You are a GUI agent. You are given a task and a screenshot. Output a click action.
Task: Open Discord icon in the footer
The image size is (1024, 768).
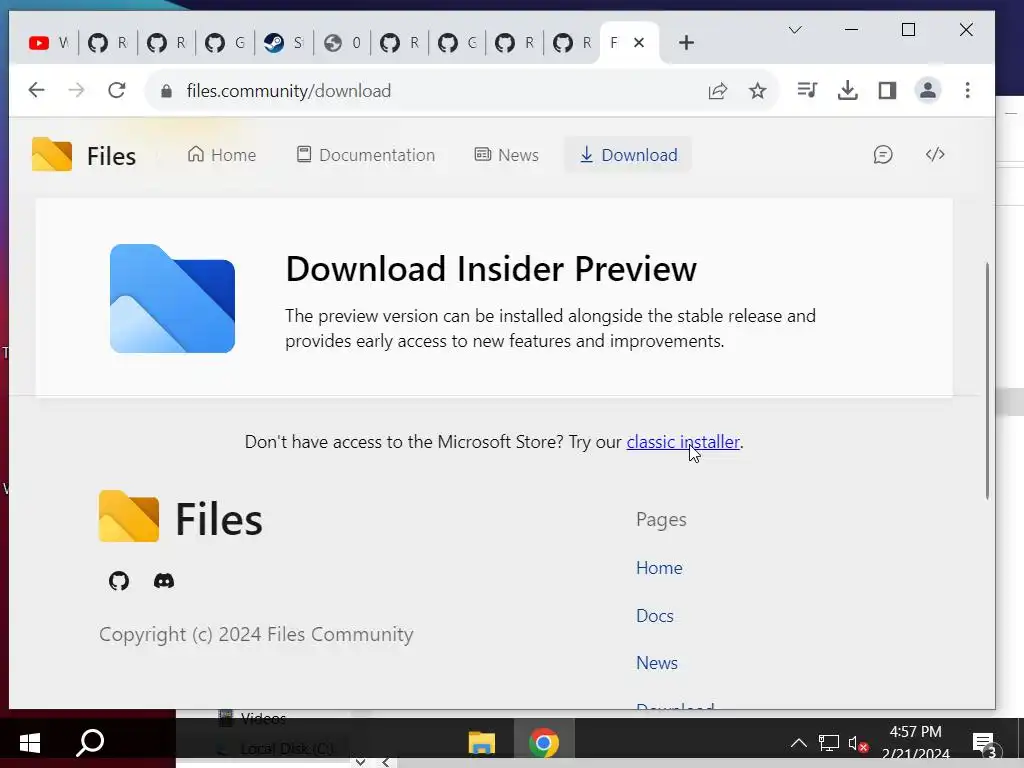pyautogui.click(x=164, y=581)
